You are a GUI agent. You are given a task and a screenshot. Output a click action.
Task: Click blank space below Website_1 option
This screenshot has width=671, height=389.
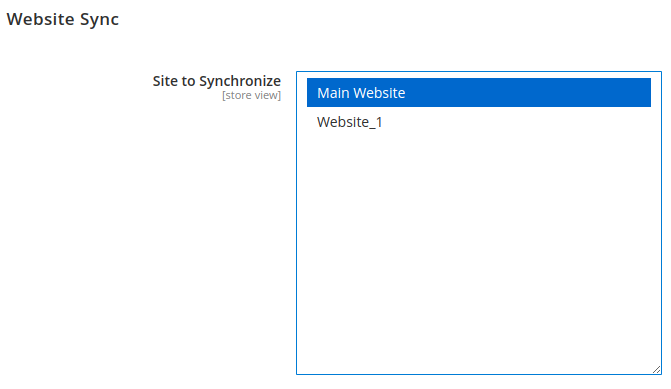coord(478,252)
